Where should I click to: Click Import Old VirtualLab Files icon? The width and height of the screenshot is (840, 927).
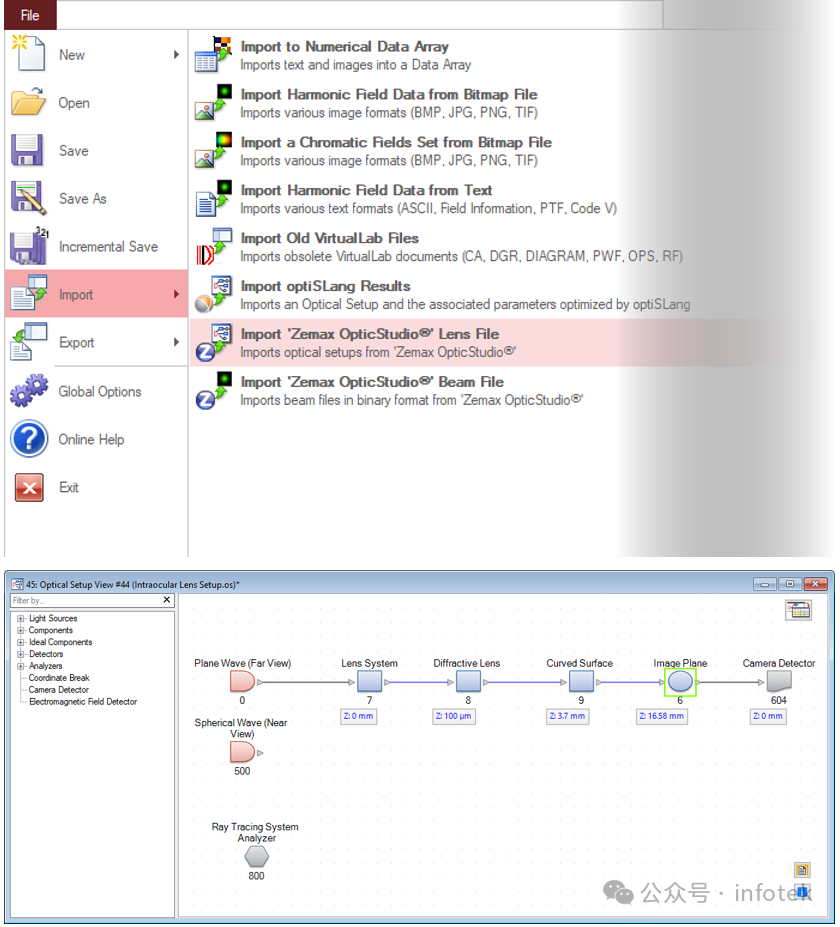[x=213, y=246]
